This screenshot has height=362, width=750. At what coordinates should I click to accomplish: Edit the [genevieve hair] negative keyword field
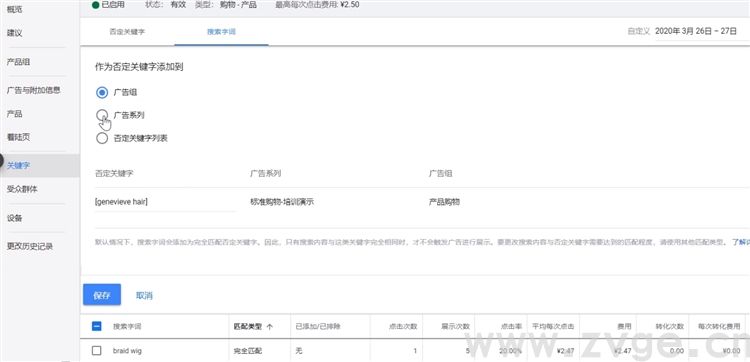tap(165, 202)
